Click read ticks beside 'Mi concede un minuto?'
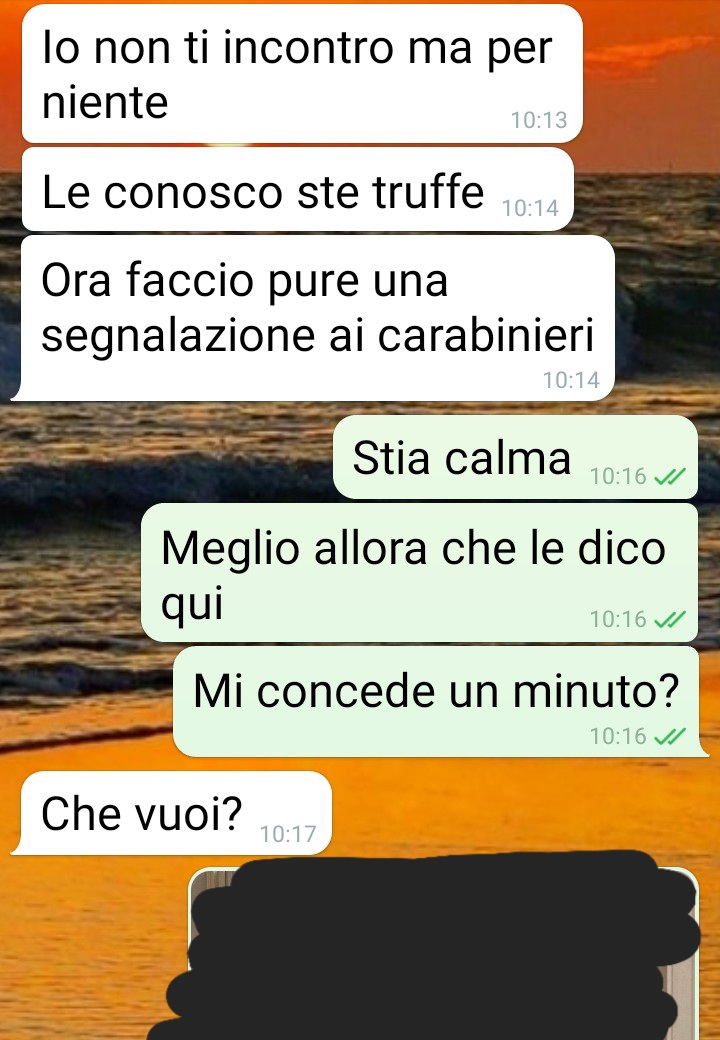720x1040 pixels. click(670, 736)
